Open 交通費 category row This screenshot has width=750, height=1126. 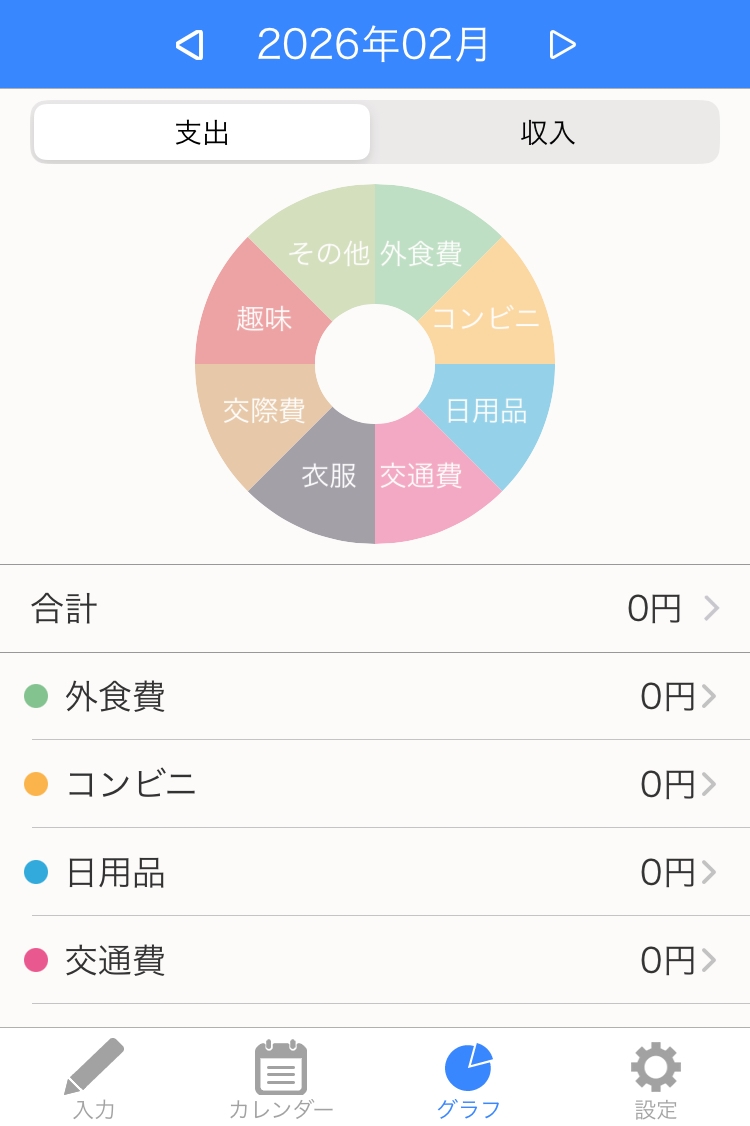tap(375, 960)
